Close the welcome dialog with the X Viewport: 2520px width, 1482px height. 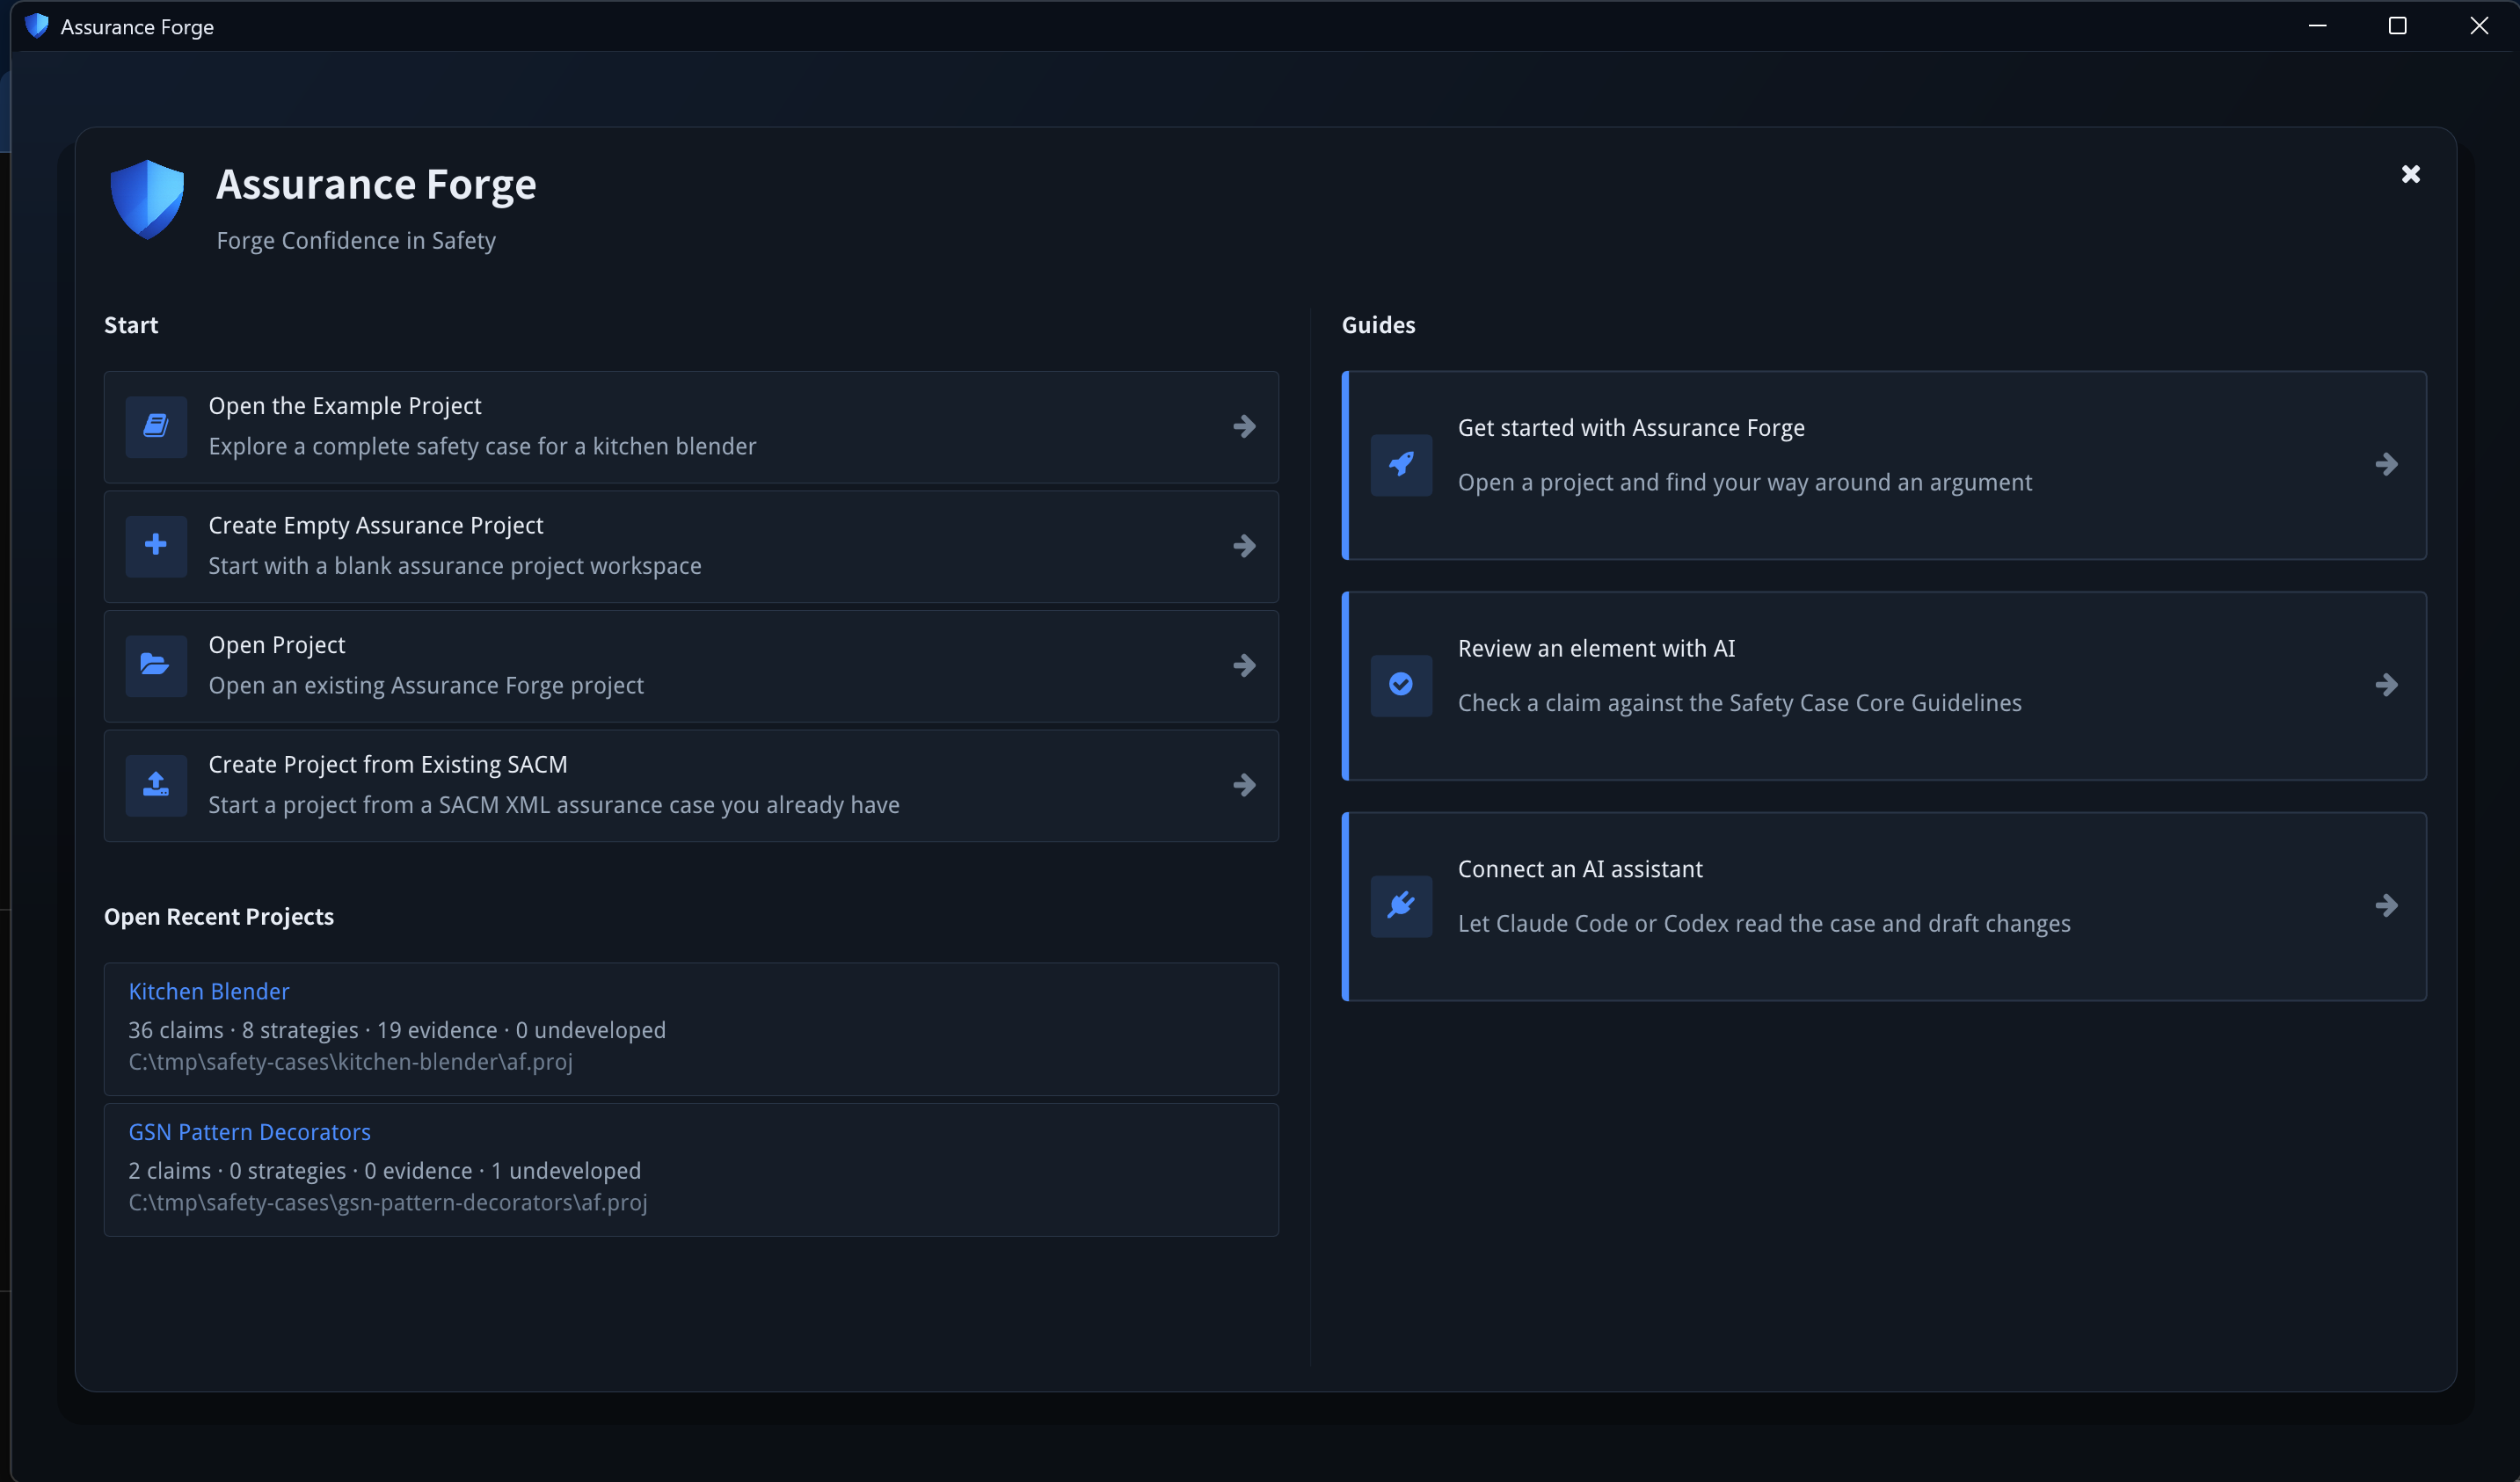pyautogui.click(x=2411, y=174)
